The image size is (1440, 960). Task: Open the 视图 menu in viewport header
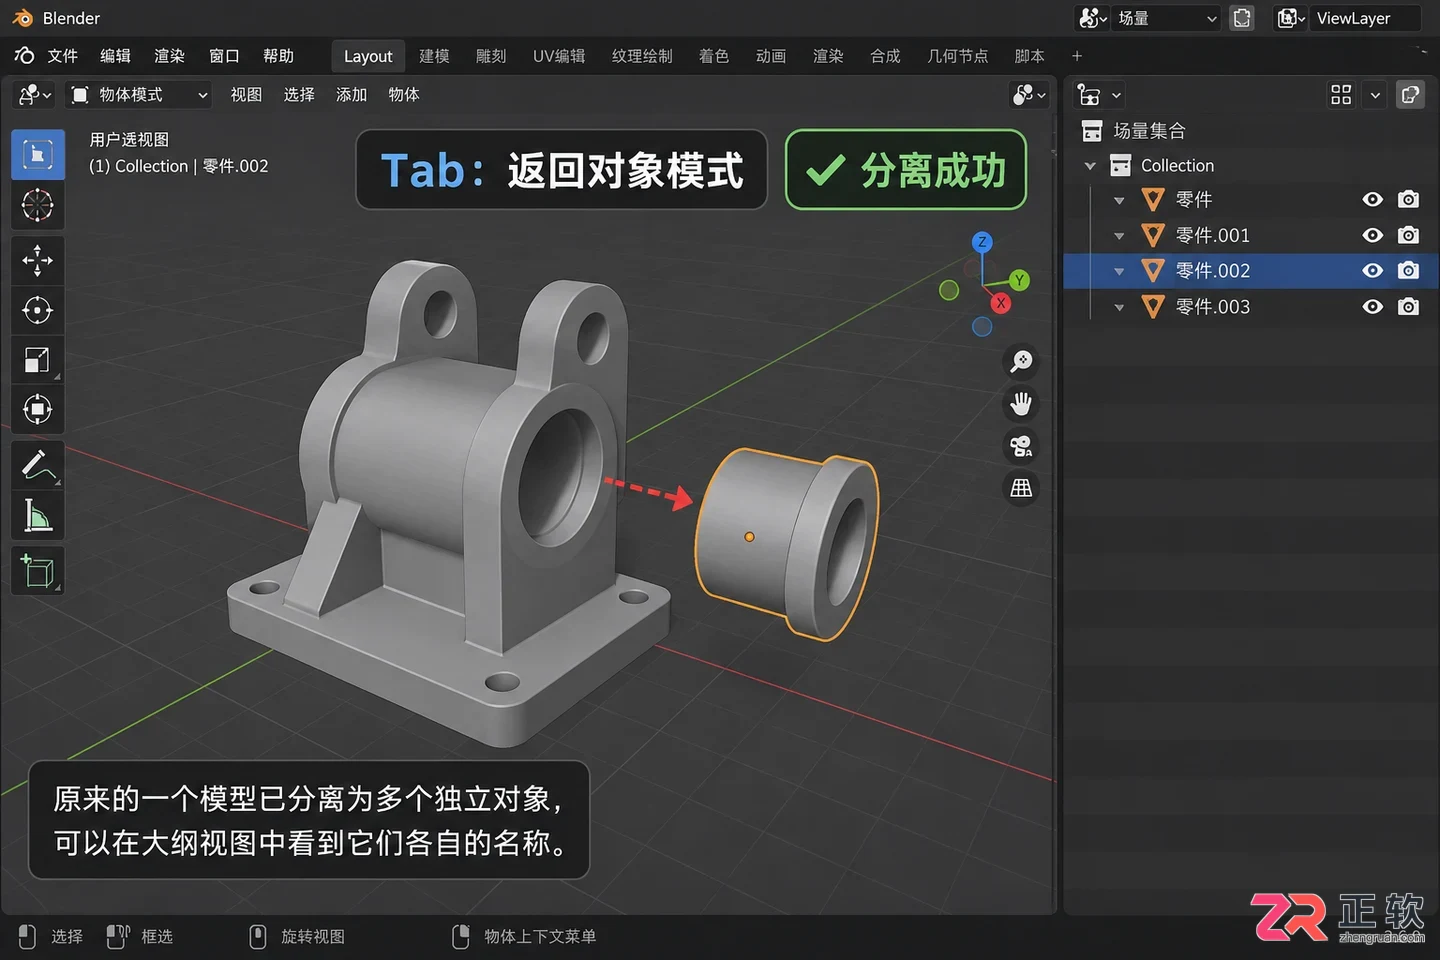pos(246,95)
